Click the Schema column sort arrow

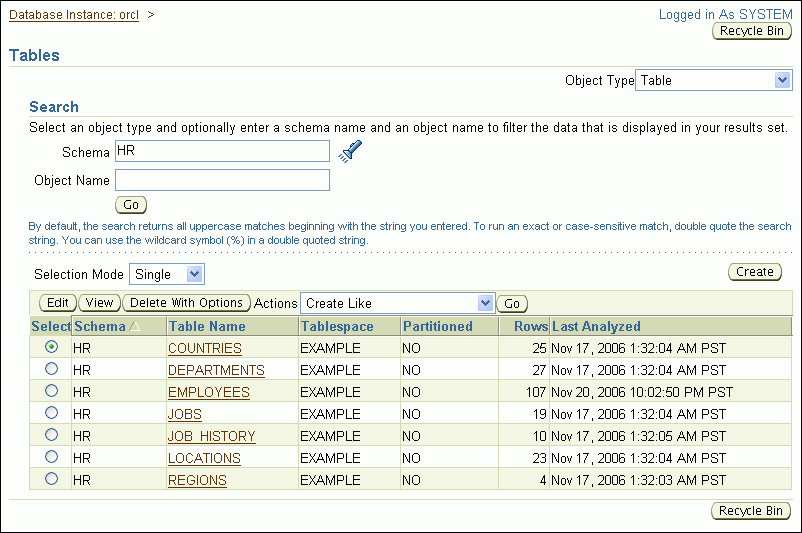point(134,327)
